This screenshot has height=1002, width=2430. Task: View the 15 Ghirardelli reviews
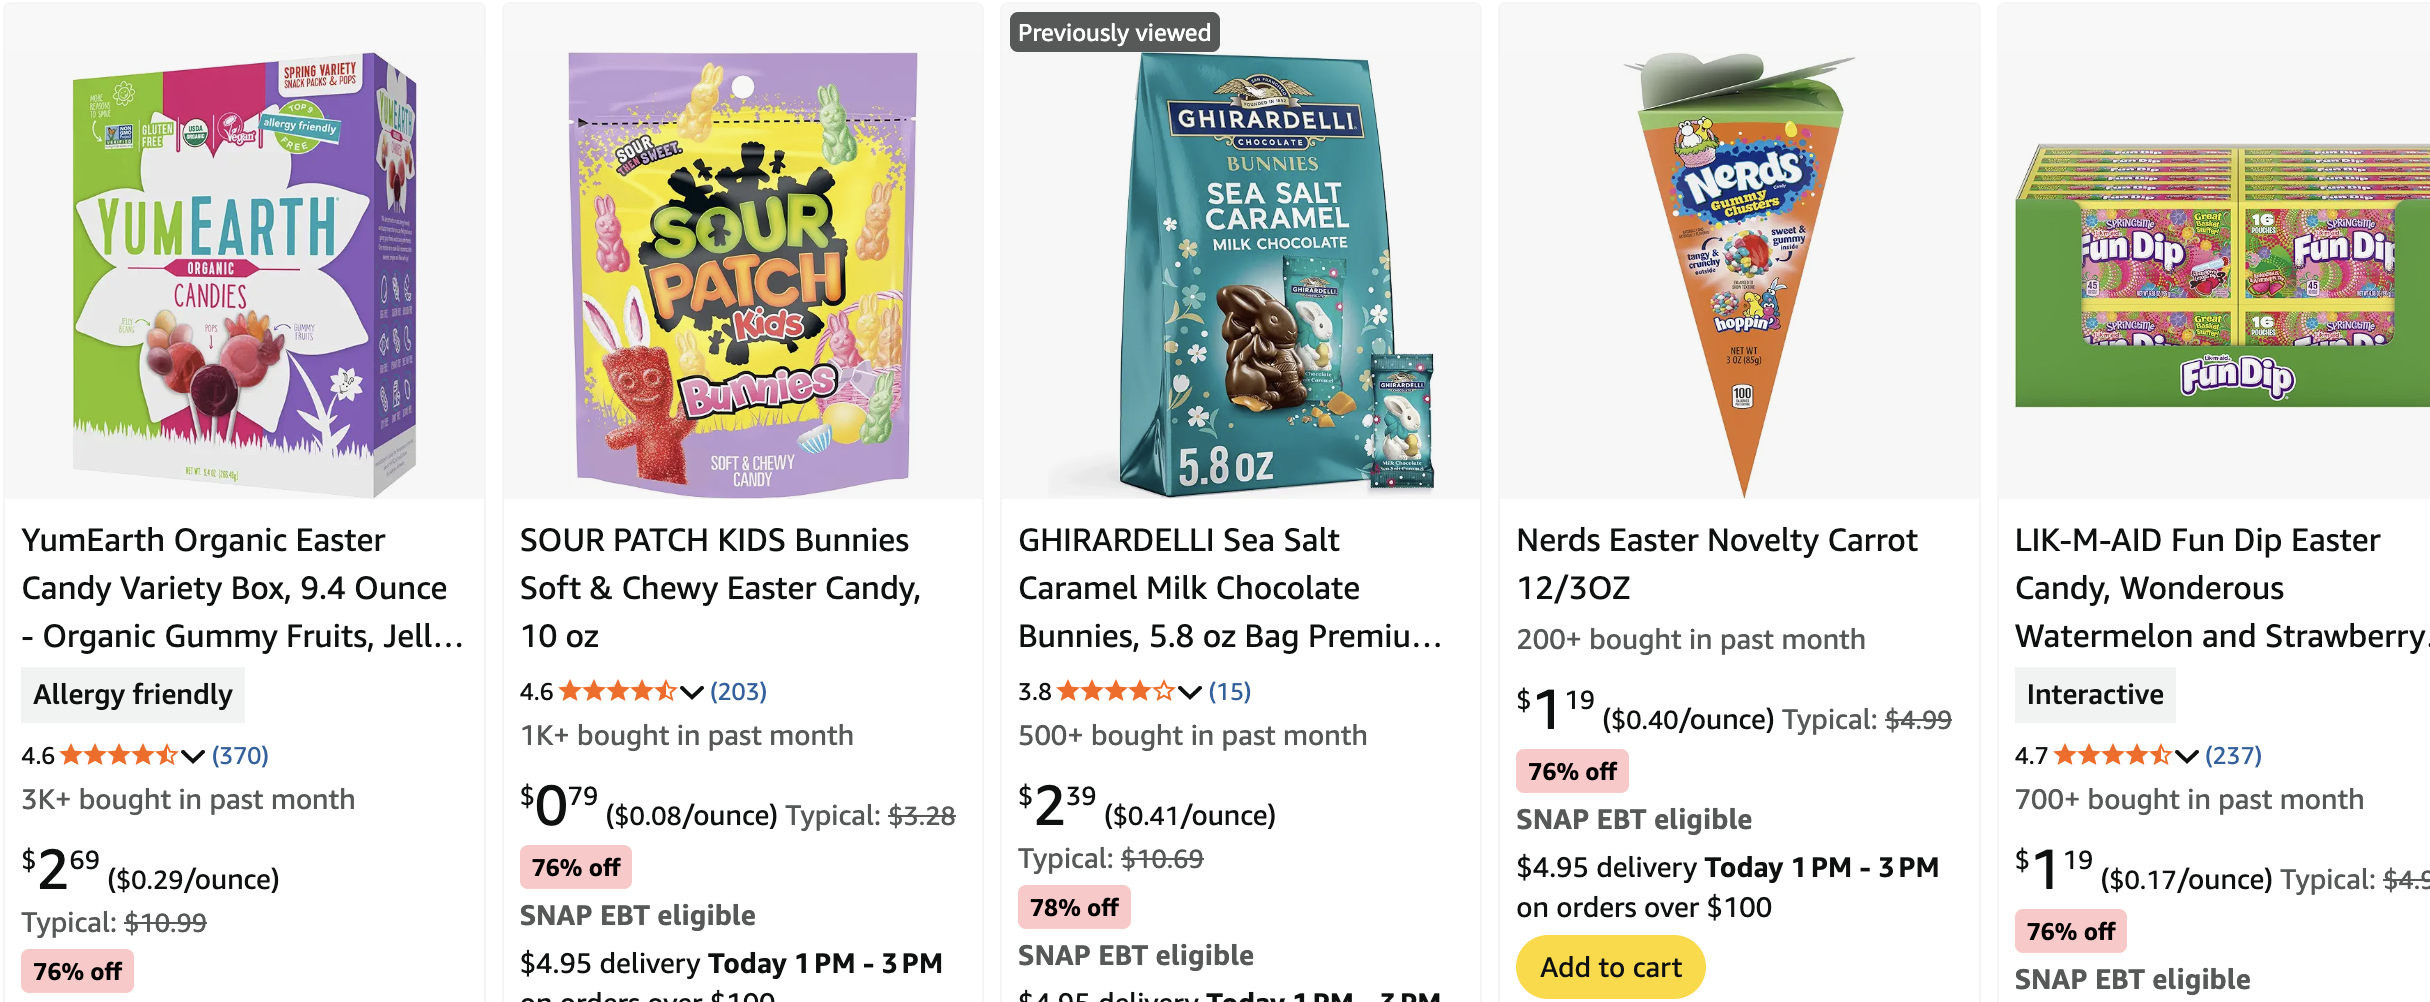[1229, 691]
